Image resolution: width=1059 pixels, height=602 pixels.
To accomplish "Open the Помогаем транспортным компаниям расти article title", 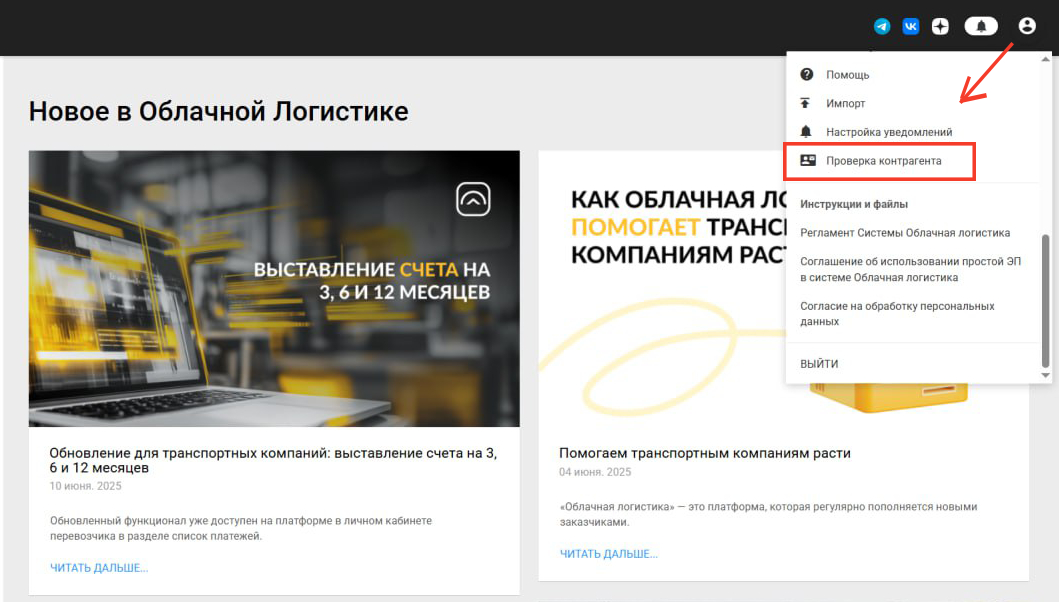I will coord(704,453).
